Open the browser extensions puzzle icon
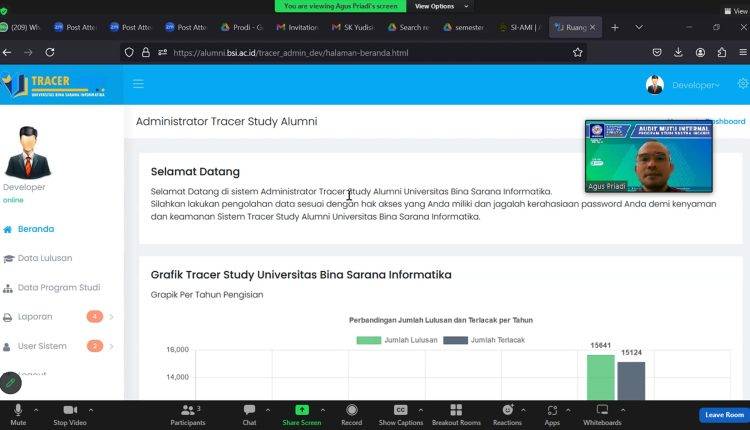Viewport: 750px width, 430px height. pyautogui.click(x=722, y=53)
